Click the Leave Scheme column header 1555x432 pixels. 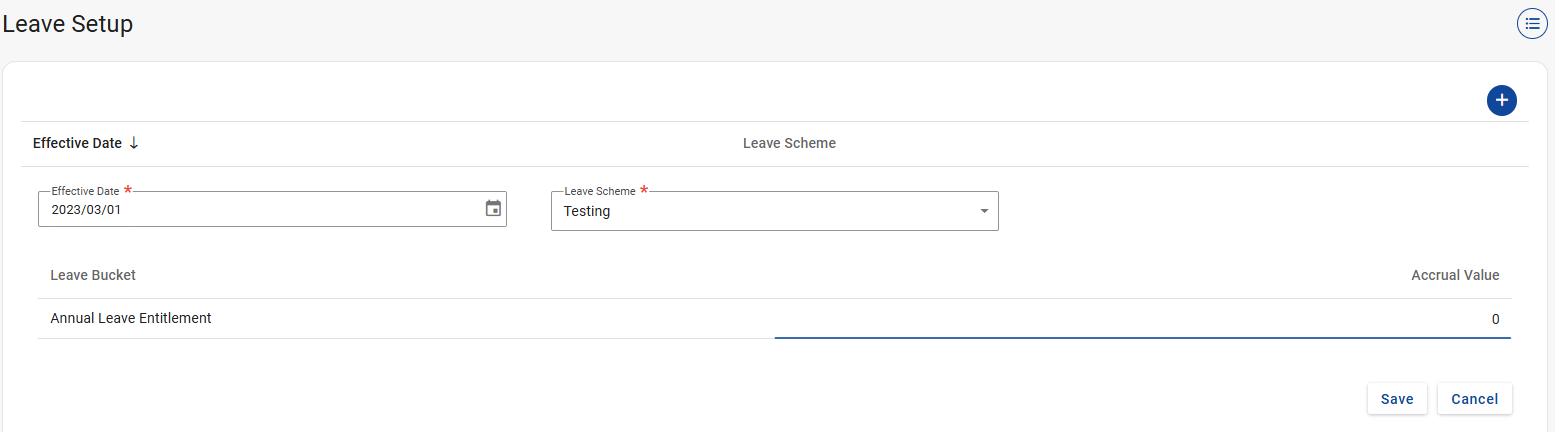[789, 143]
